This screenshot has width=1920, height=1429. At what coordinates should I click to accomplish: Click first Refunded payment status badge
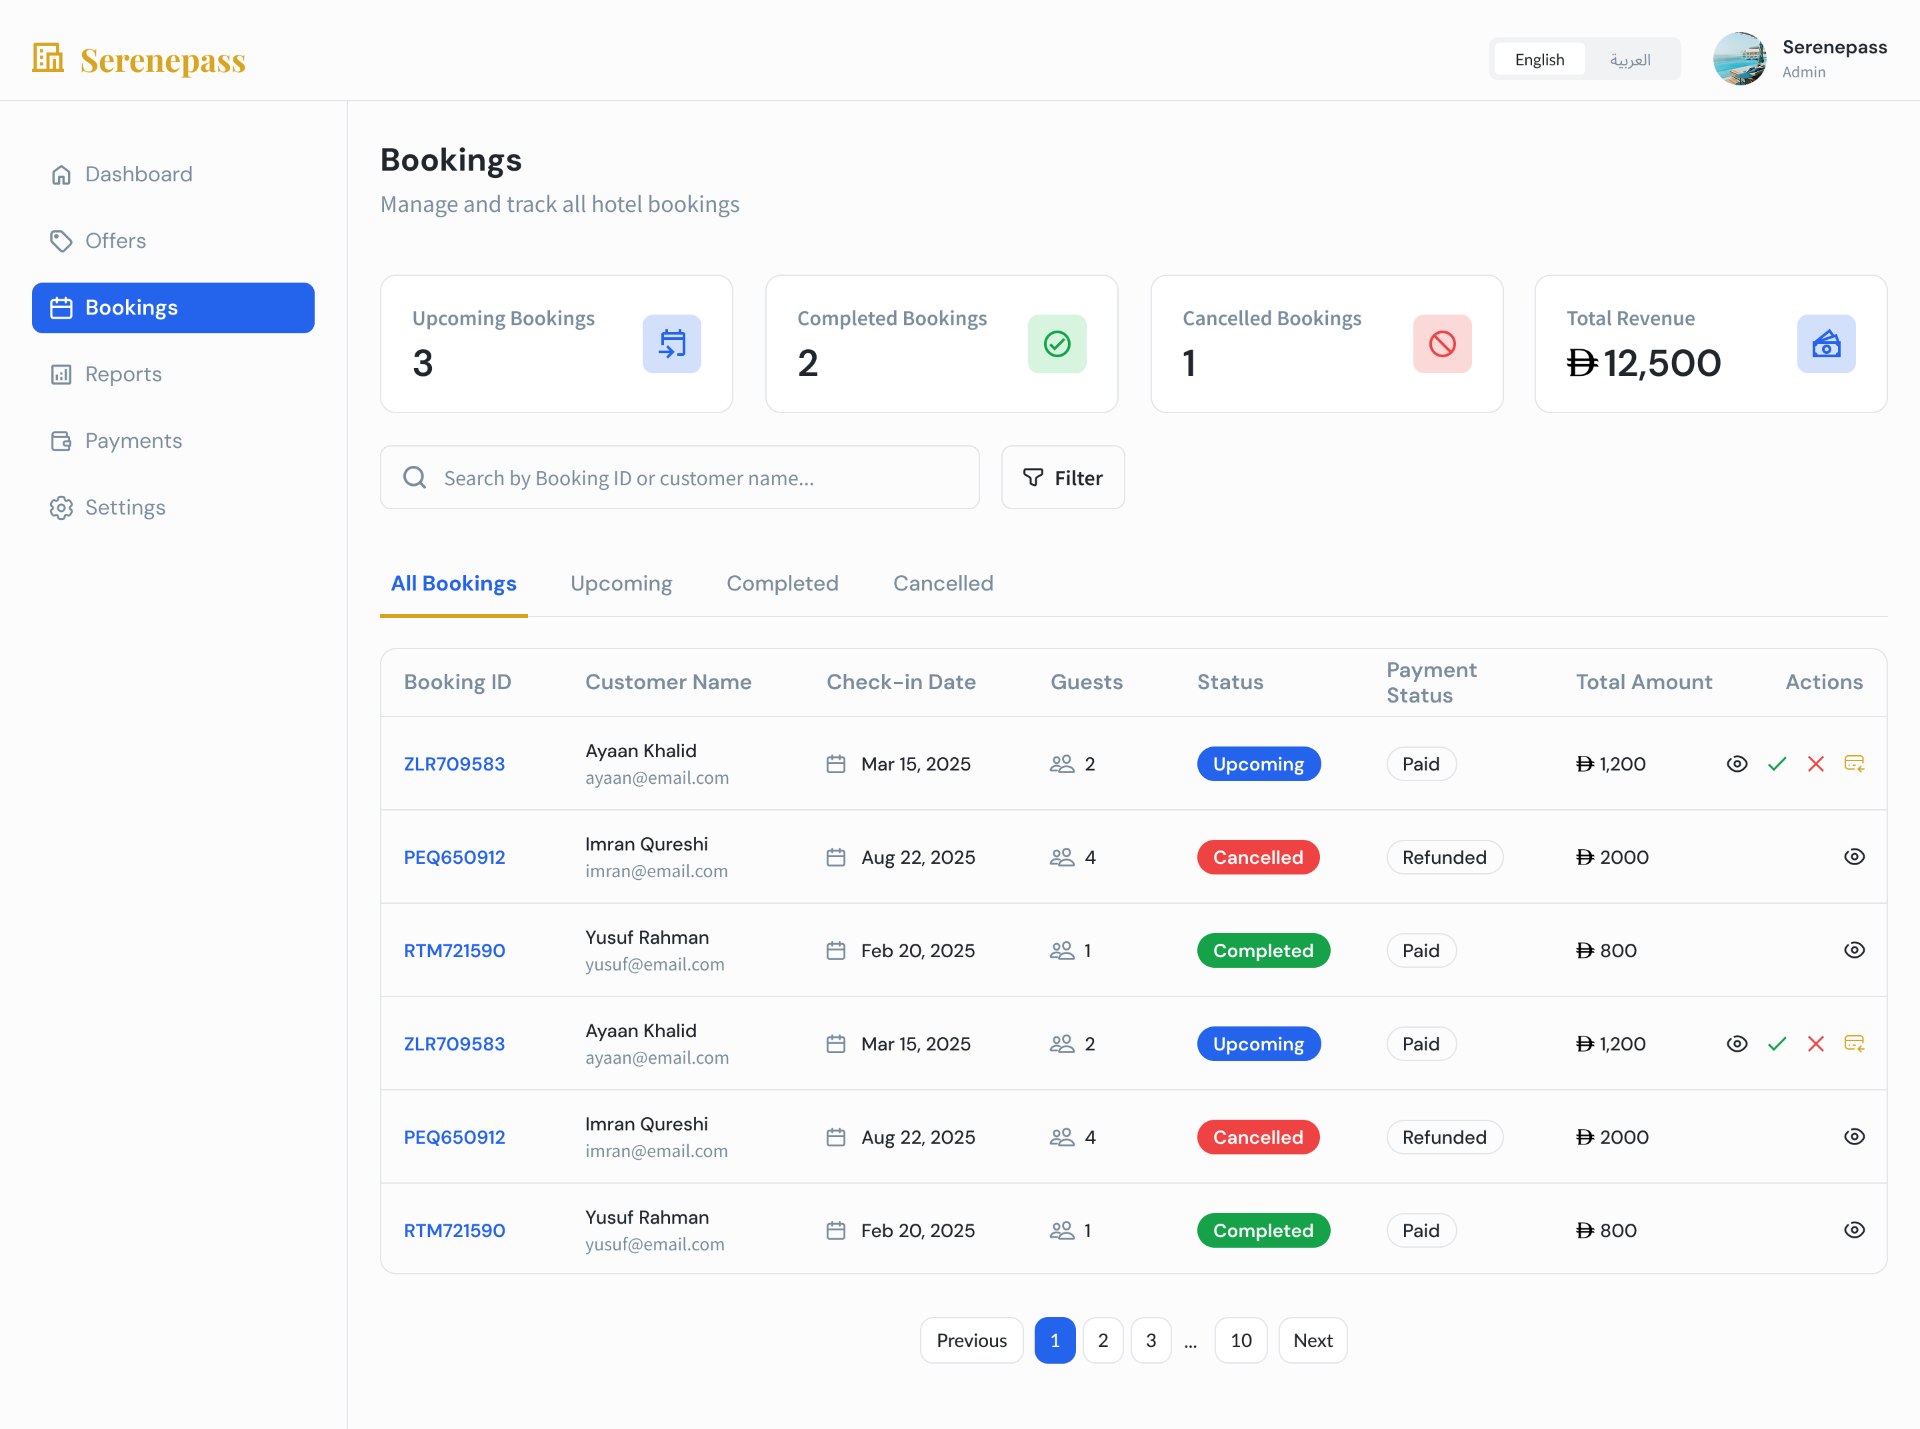[x=1444, y=857]
